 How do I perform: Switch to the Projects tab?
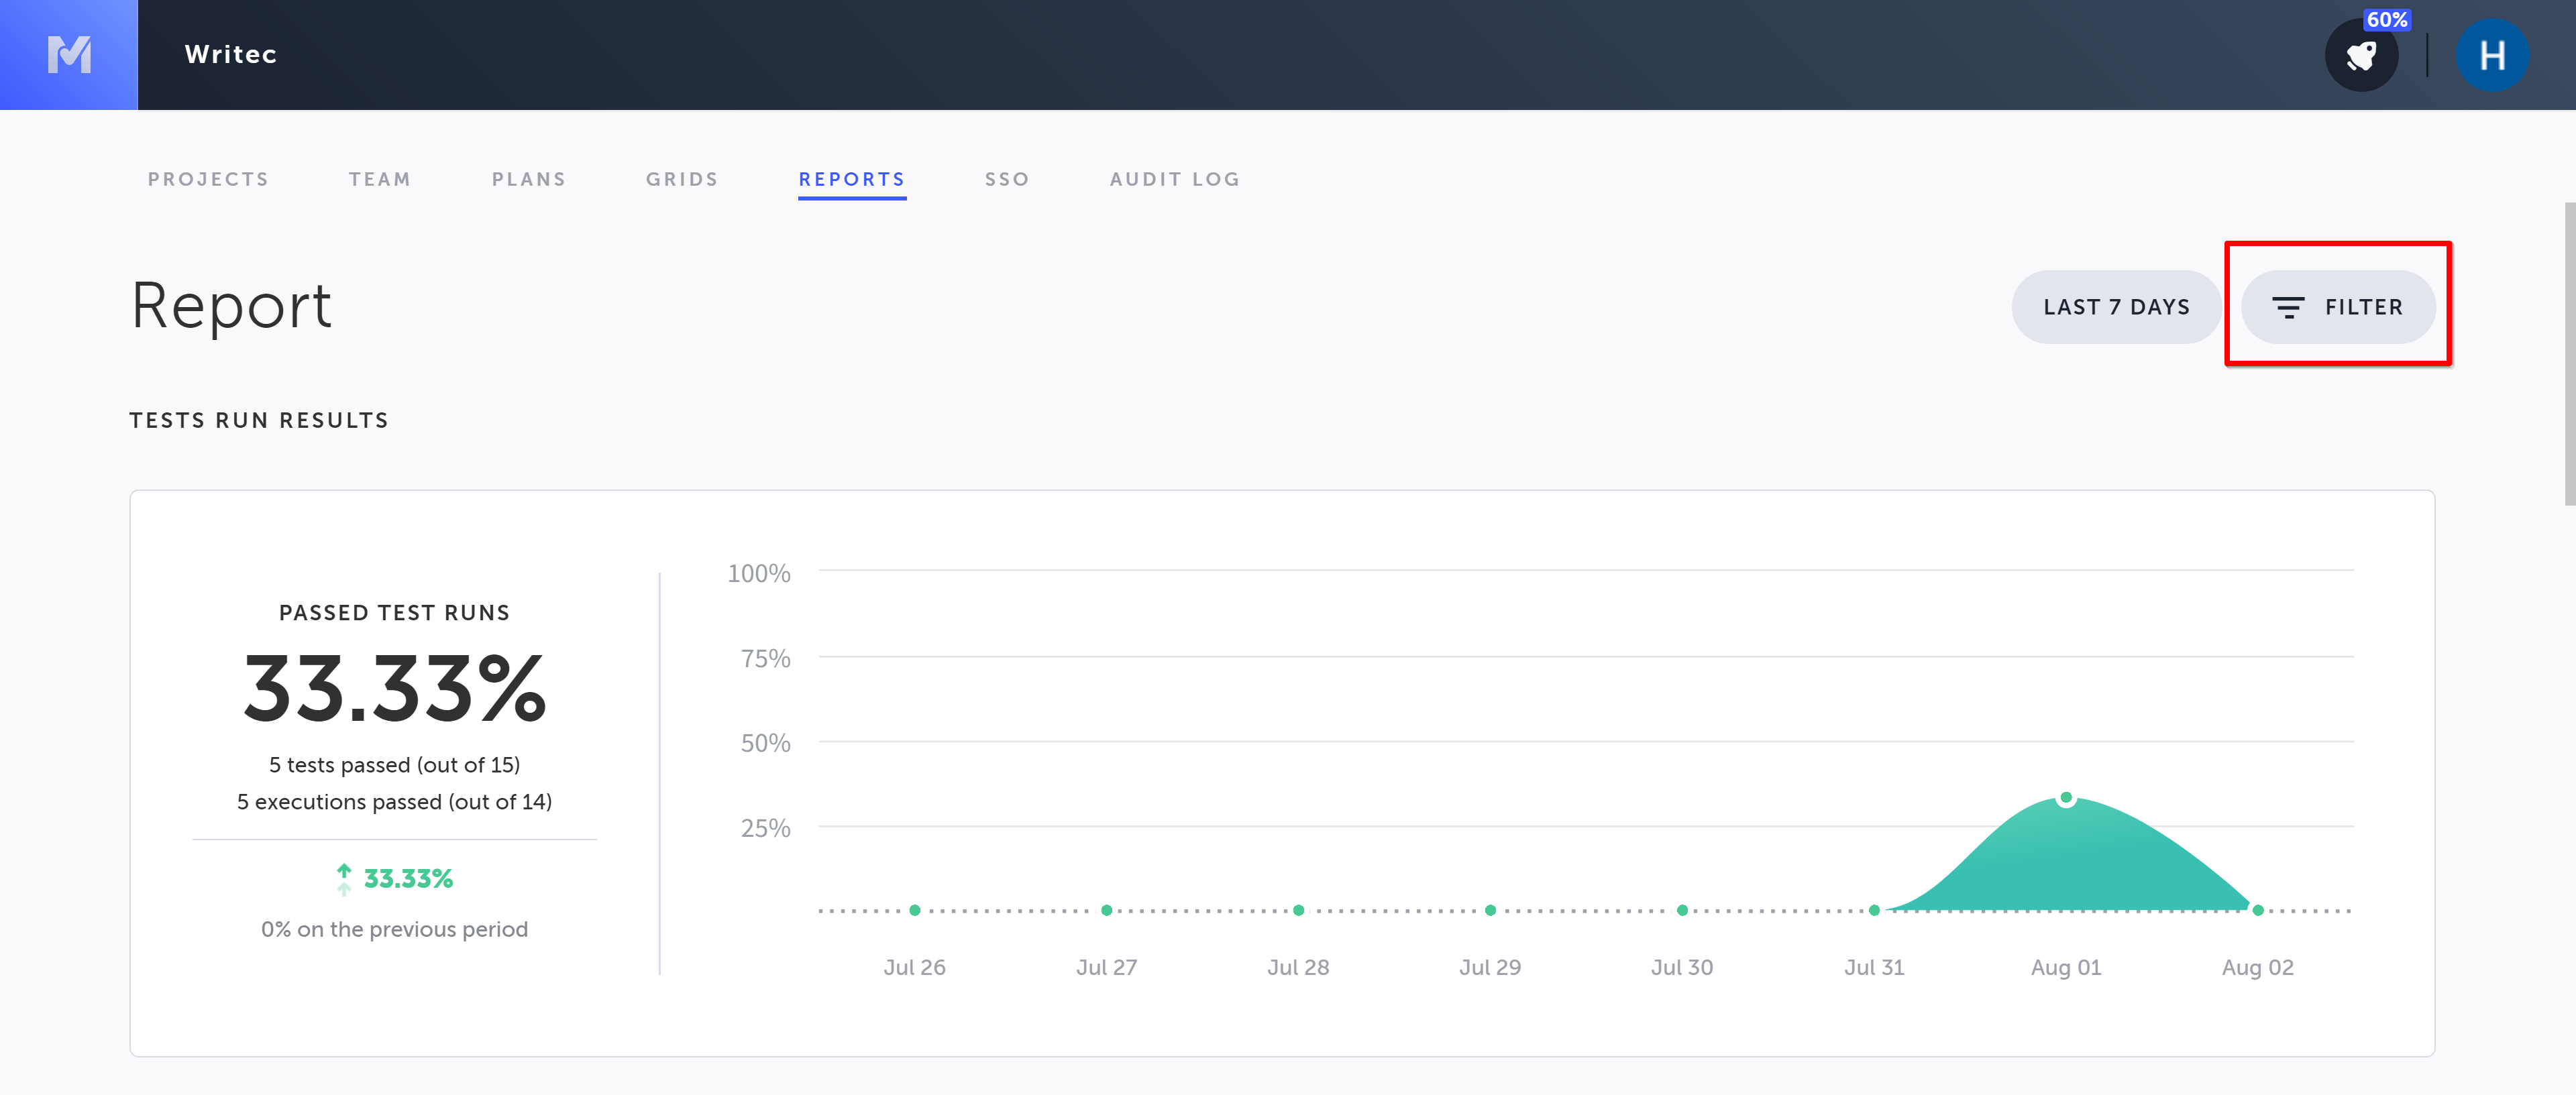tap(208, 179)
